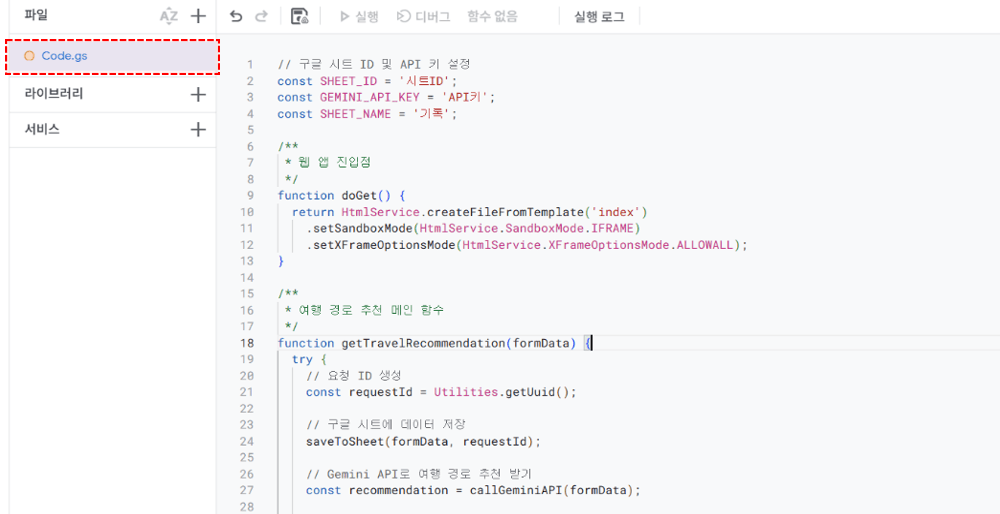The width and height of the screenshot is (1000, 514).
Task: Add a new file using plus icon
Action: [198, 16]
